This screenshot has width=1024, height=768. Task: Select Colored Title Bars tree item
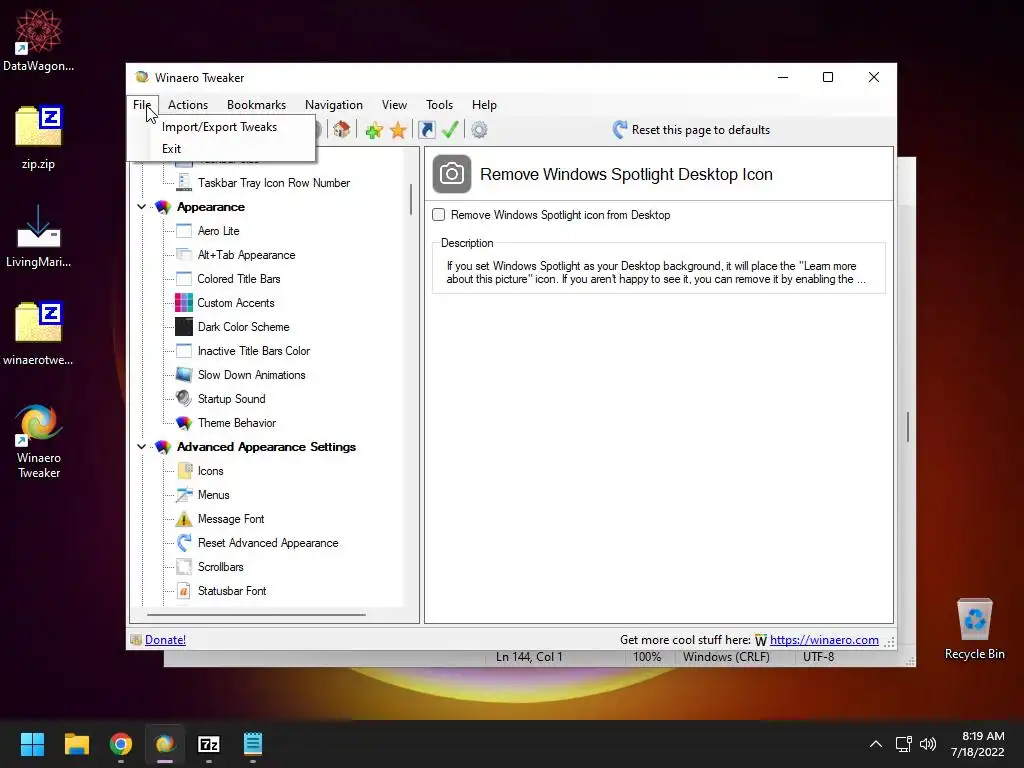(239, 279)
